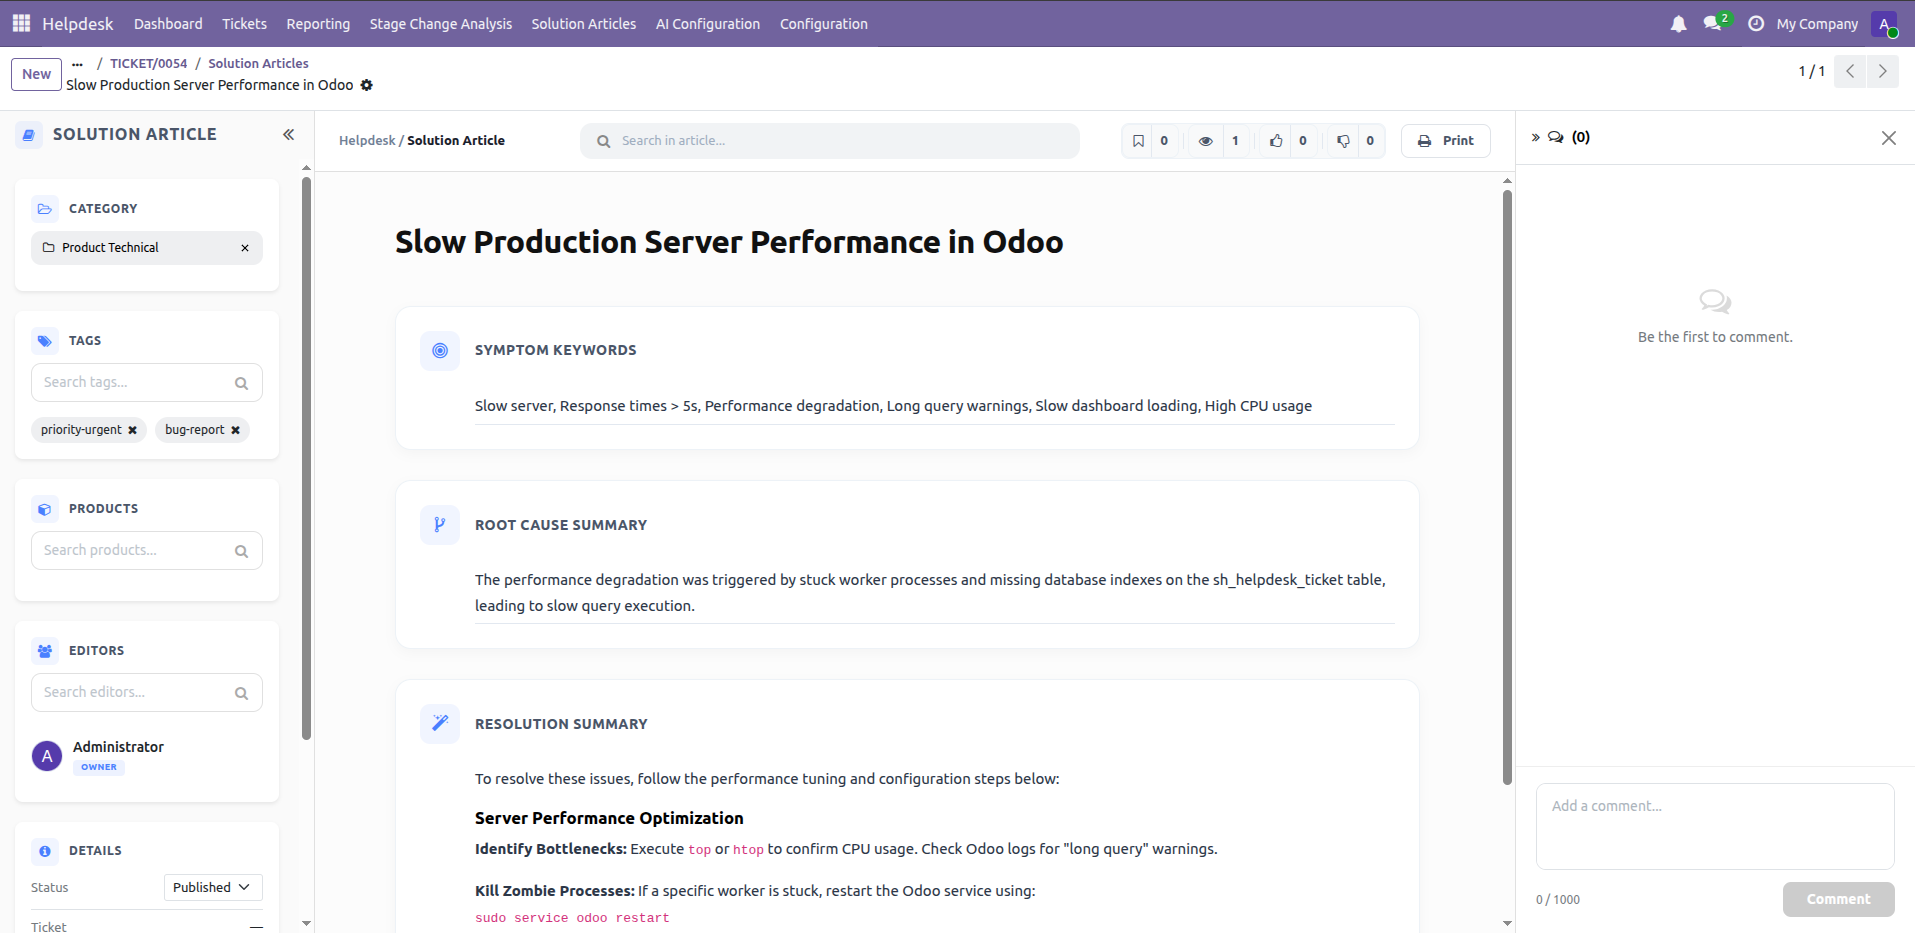
Task: Open the apps grid menu icon
Action: click(x=21, y=23)
